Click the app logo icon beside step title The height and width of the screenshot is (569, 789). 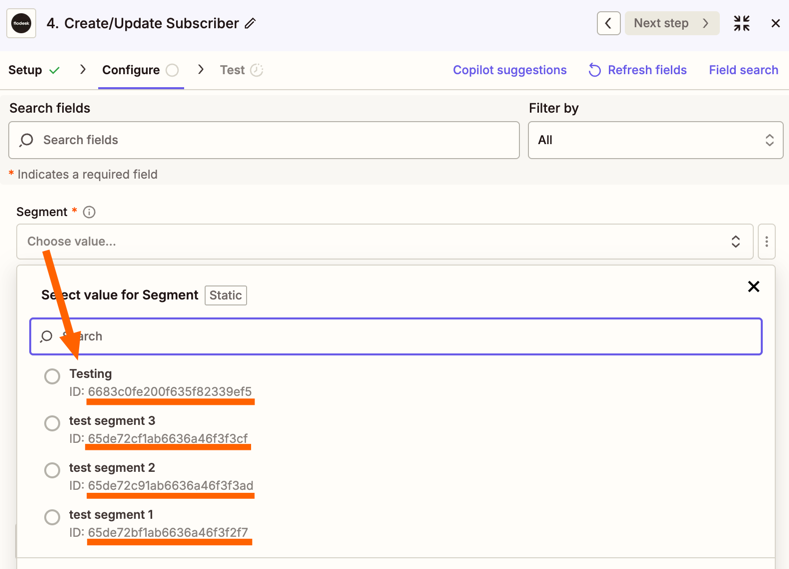(x=21, y=23)
